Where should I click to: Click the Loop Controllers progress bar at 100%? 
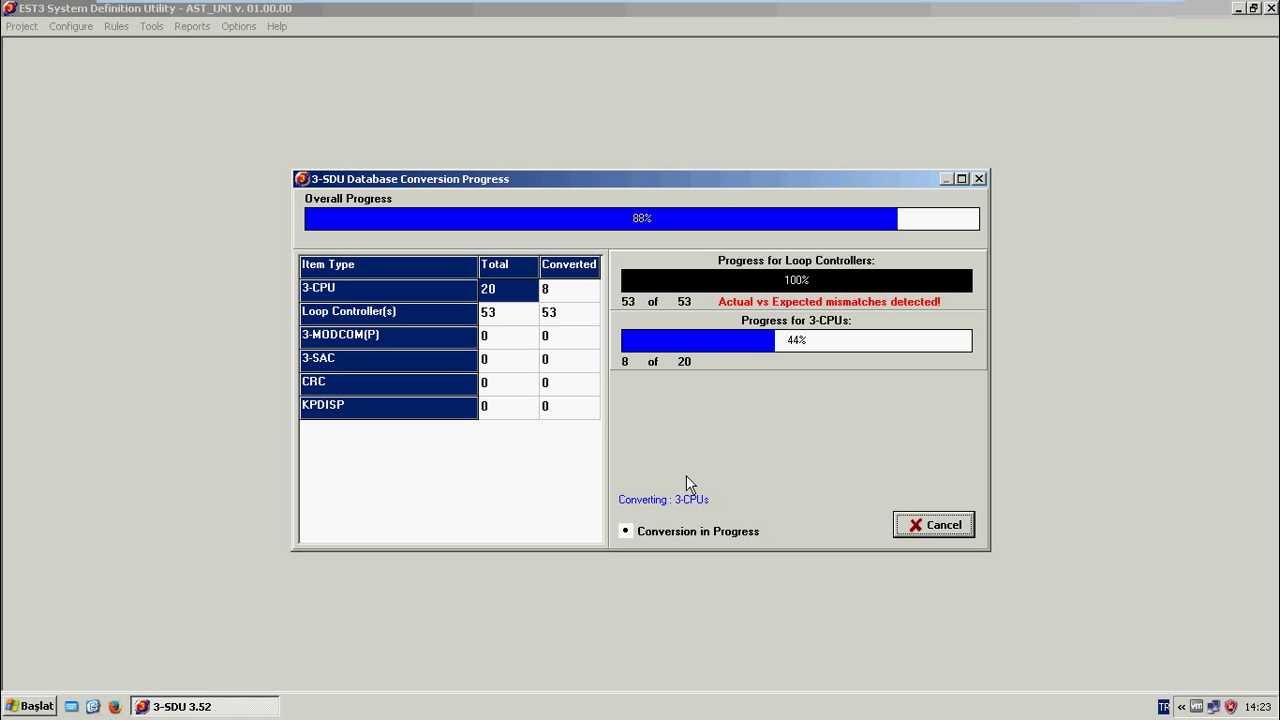pyautogui.click(x=796, y=281)
